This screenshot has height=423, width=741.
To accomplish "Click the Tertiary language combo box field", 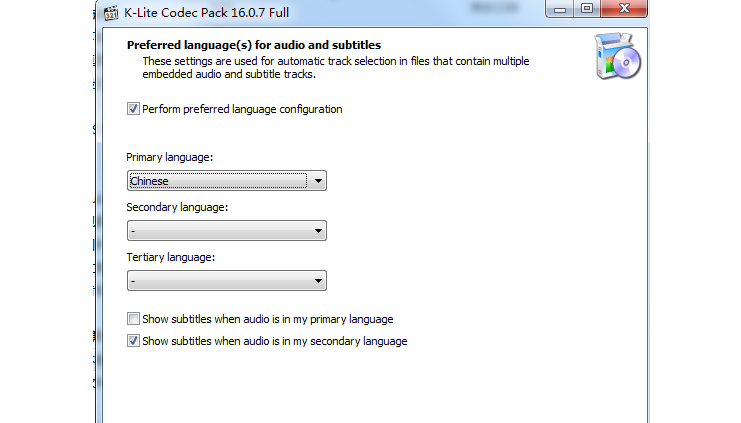I will click(x=227, y=281).
